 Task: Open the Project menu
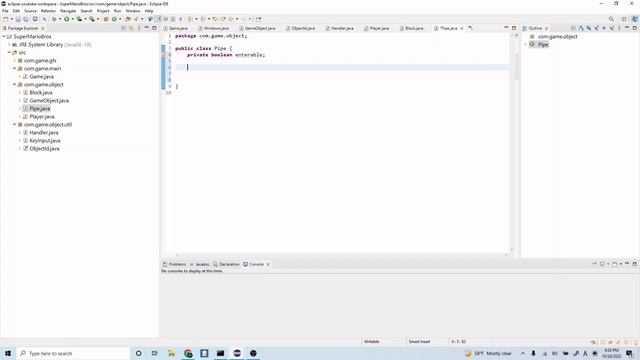point(103,11)
